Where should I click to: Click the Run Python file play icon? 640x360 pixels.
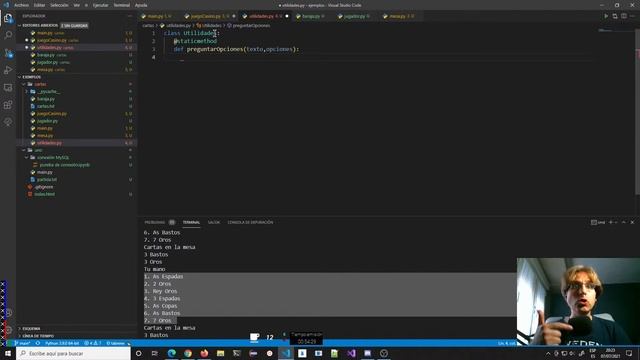(x=606, y=16)
